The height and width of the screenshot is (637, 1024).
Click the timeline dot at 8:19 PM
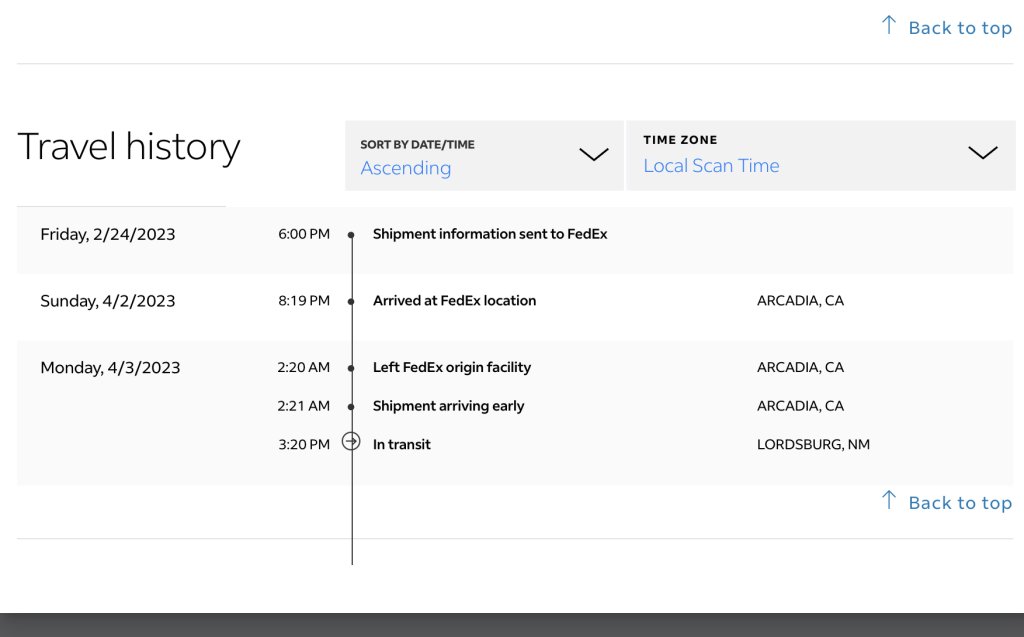point(351,301)
